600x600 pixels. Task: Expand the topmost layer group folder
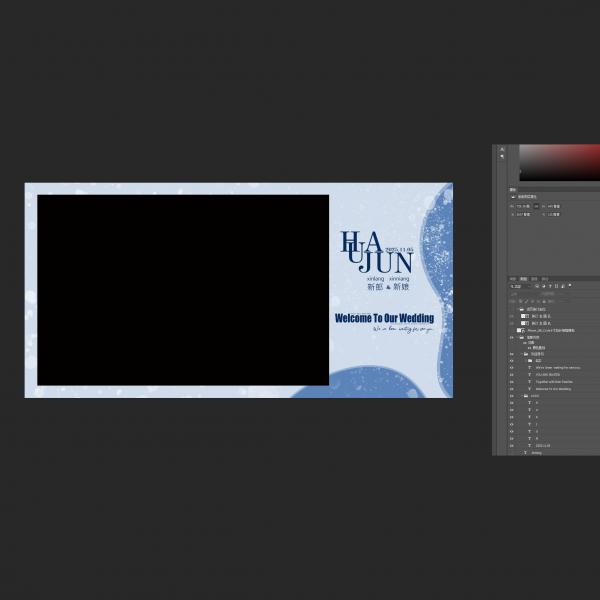(x=521, y=309)
